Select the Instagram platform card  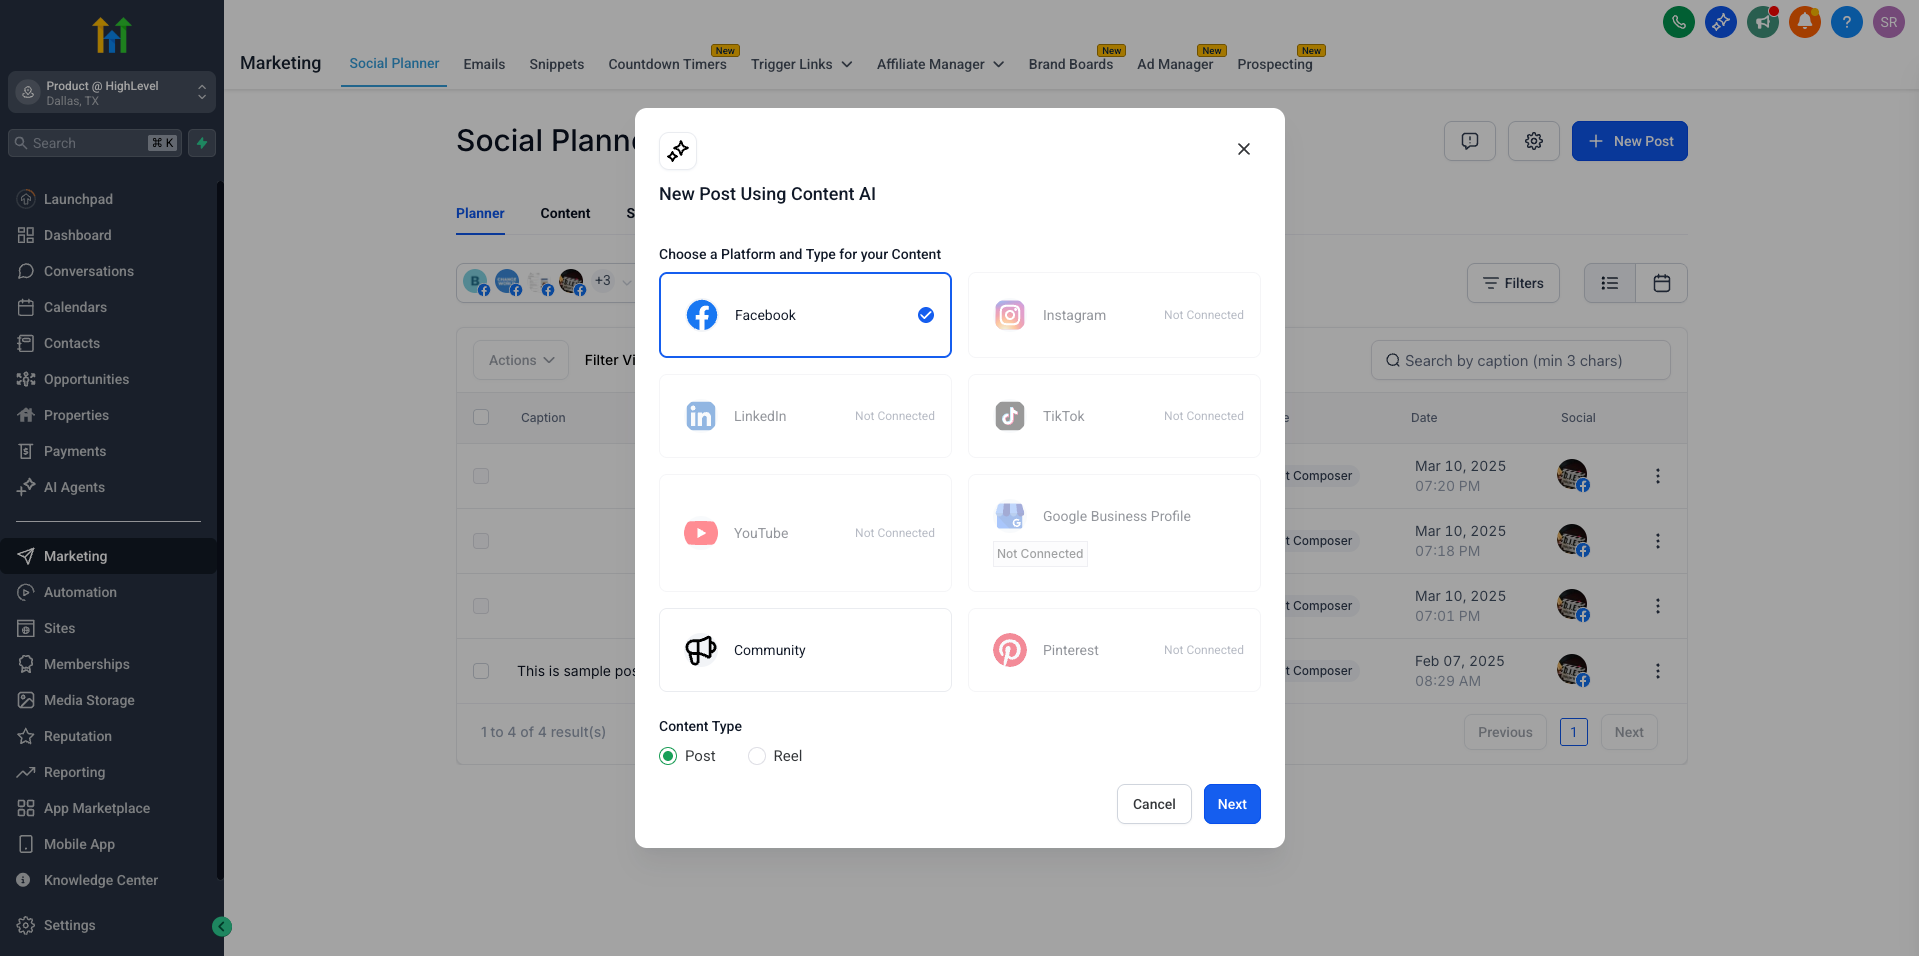[x=1114, y=315]
